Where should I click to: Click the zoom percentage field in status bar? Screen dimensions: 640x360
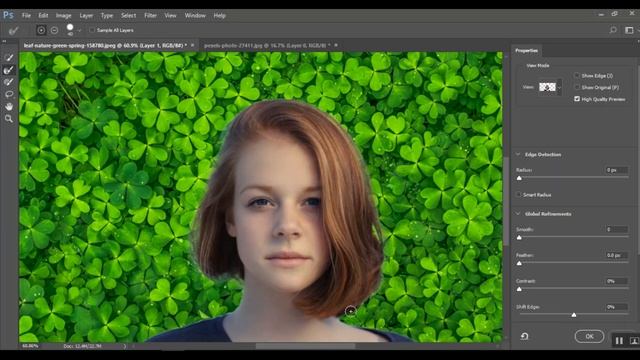pyautogui.click(x=31, y=346)
